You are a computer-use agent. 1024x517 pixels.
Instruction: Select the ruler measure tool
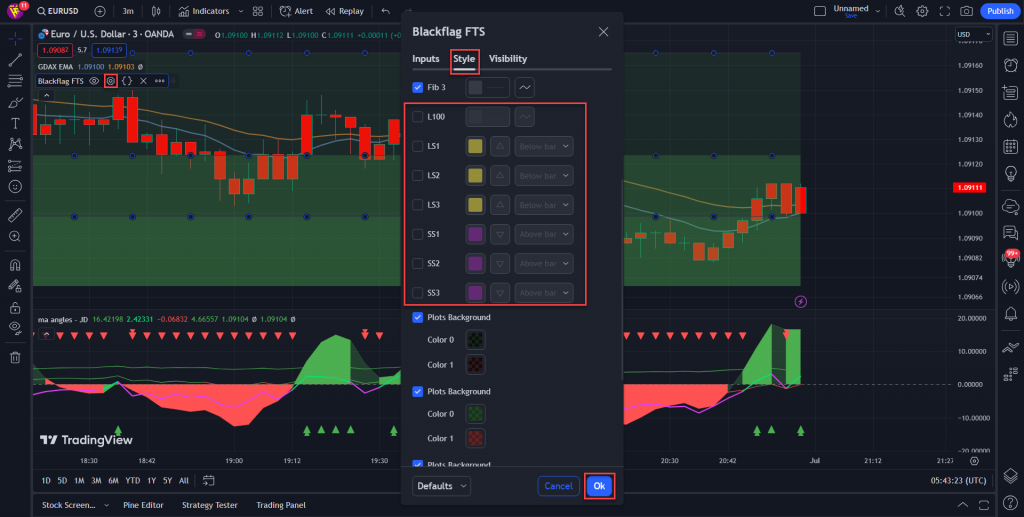(x=15, y=215)
